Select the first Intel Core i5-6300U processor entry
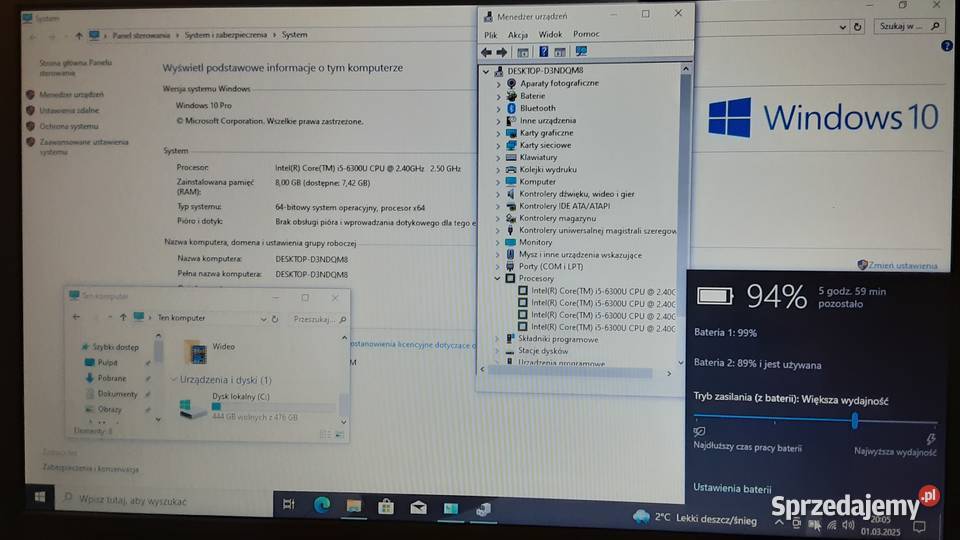The width and height of the screenshot is (960, 540). 603,291
